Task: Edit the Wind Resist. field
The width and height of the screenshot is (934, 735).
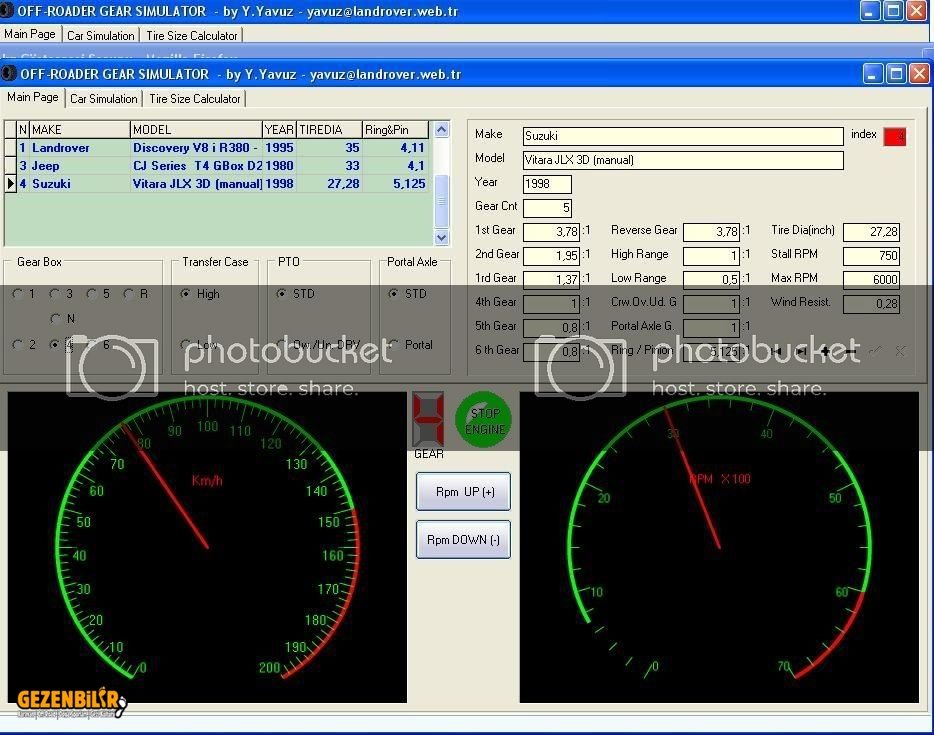Action: click(871, 304)
